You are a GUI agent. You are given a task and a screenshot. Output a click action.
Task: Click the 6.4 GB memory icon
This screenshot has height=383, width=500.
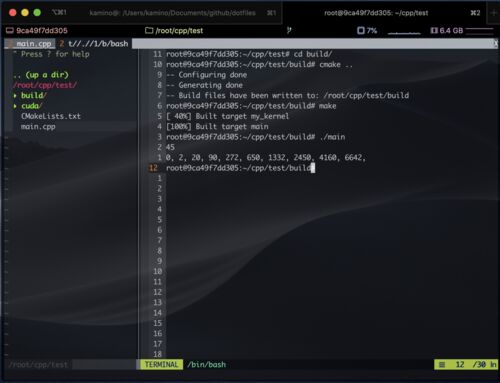point(434,31)
